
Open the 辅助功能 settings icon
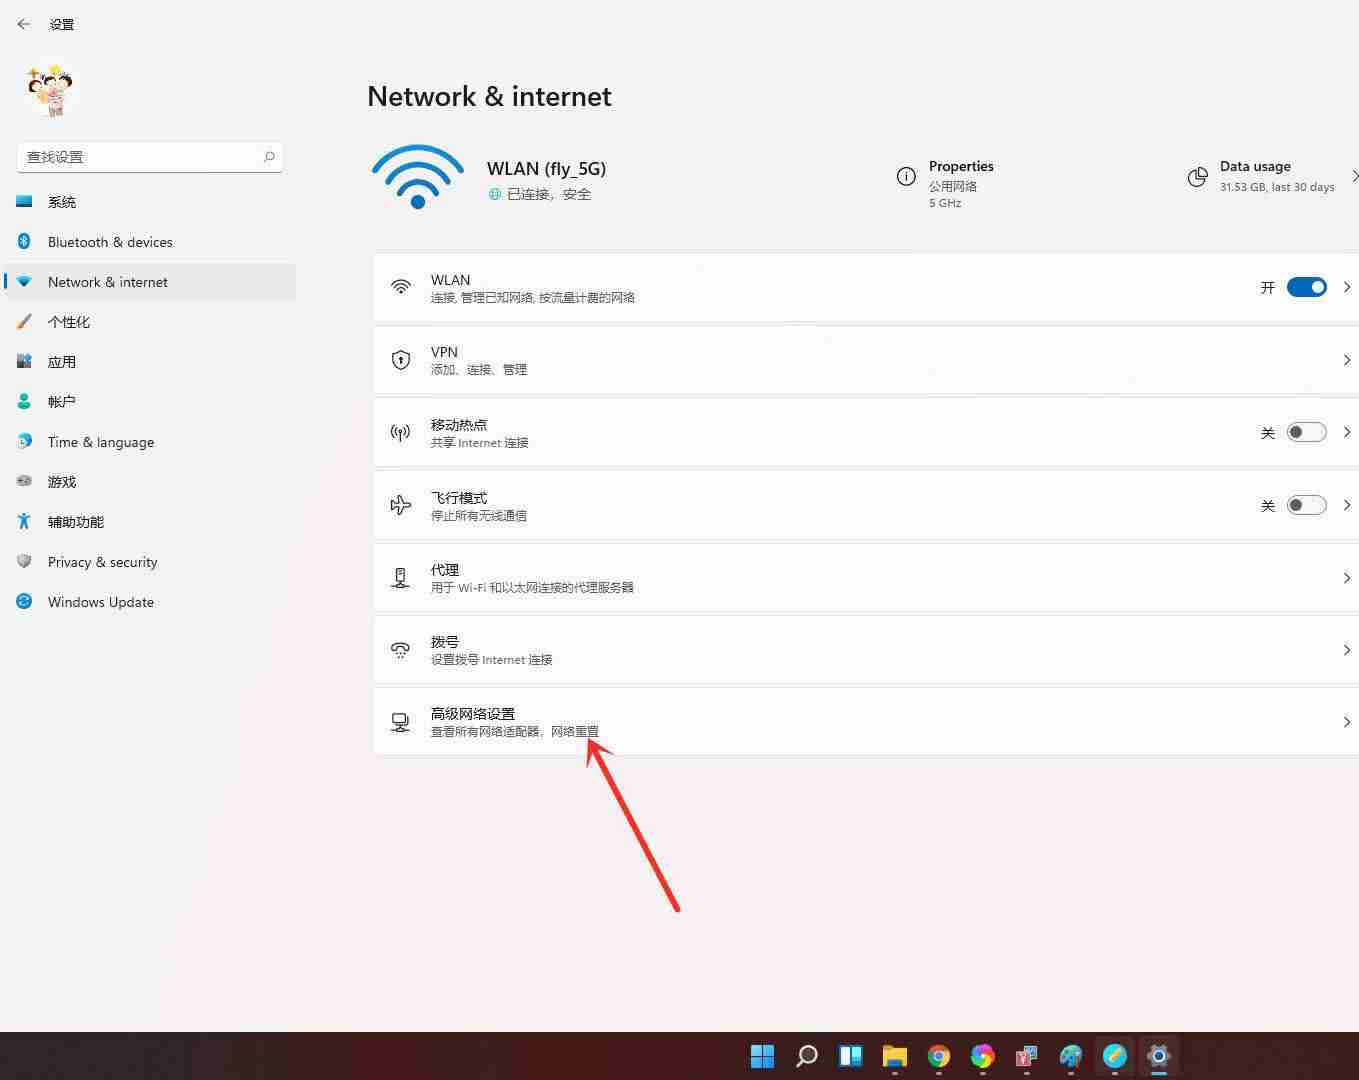tap(24, 521)
